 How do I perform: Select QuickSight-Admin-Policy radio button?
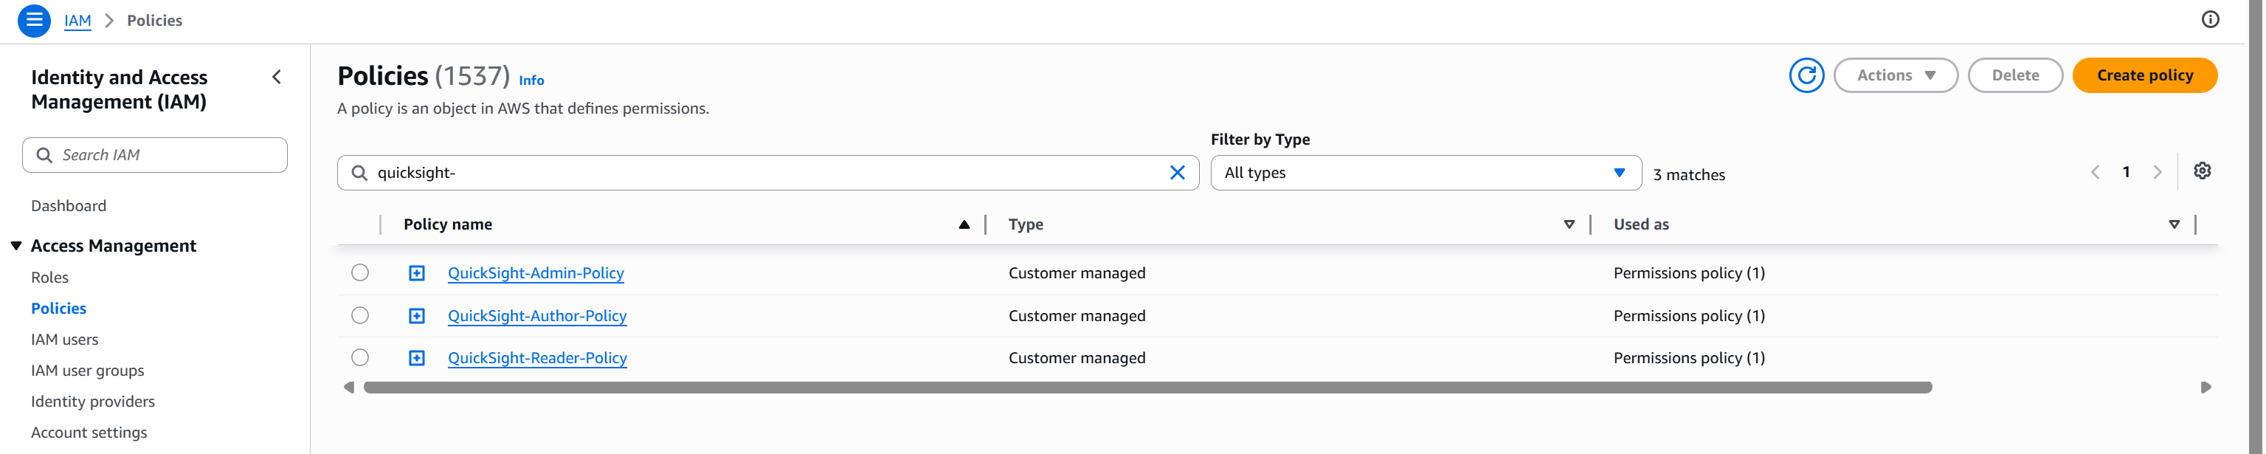tap(360, 272)
